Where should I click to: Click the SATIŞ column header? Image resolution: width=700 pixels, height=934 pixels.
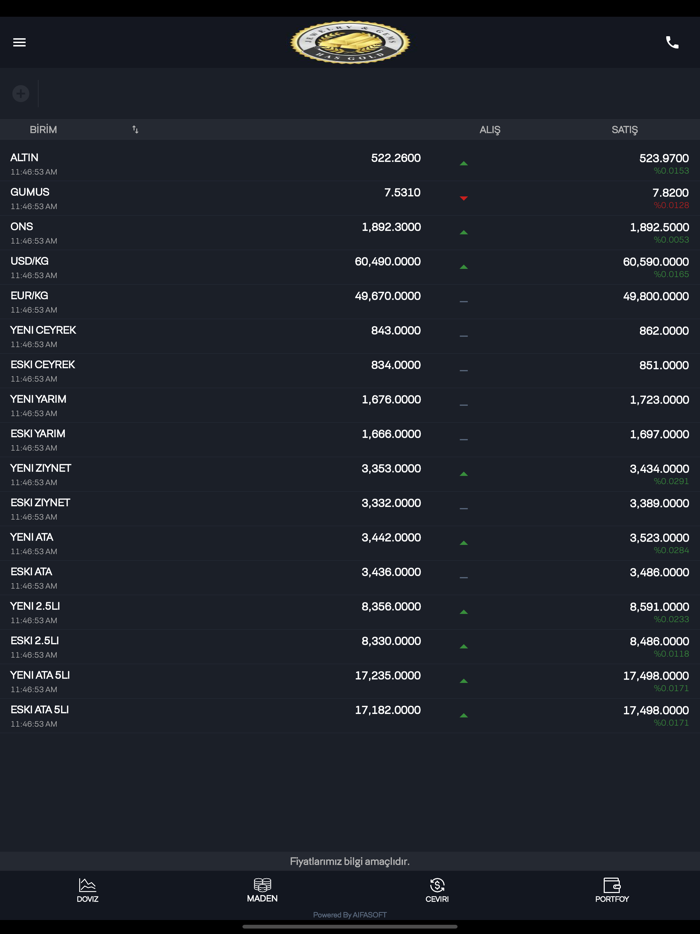(624, 129)
